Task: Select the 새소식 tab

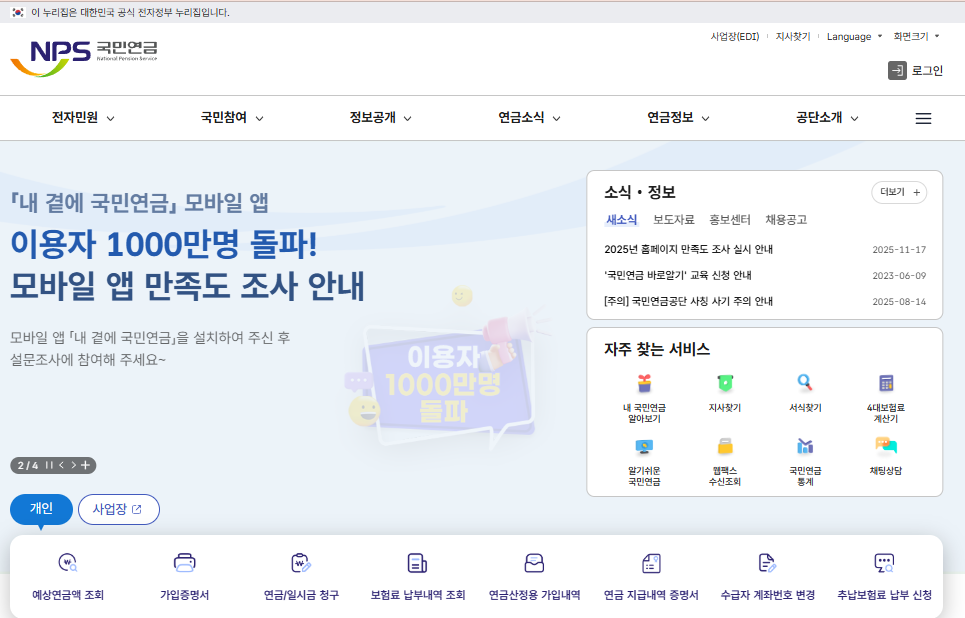Action: pos(622,220)
